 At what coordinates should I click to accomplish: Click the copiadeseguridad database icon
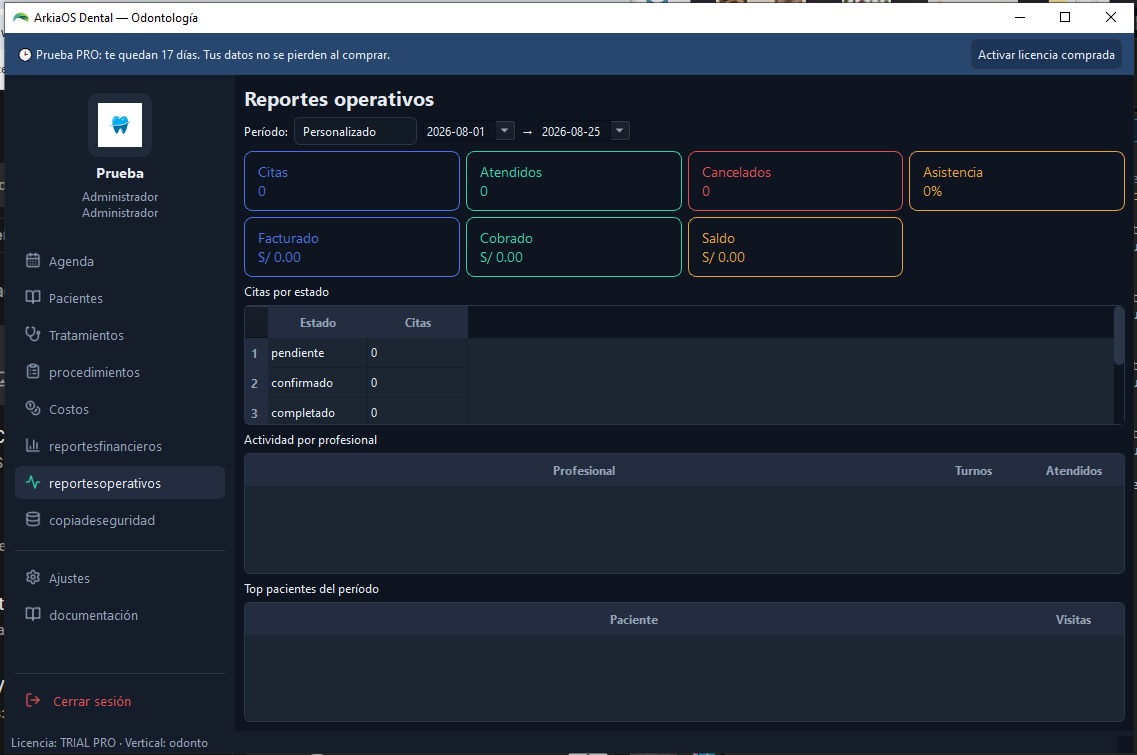point(33,519)
